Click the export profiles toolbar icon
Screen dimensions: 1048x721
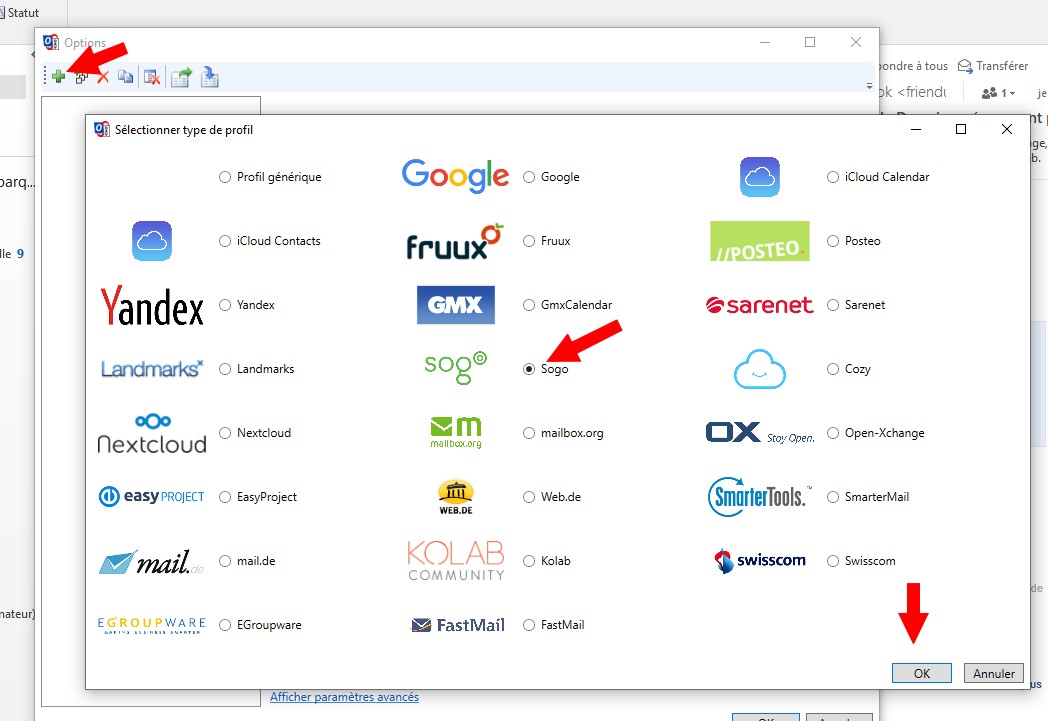pyautogui.click(x=181, y=77)
